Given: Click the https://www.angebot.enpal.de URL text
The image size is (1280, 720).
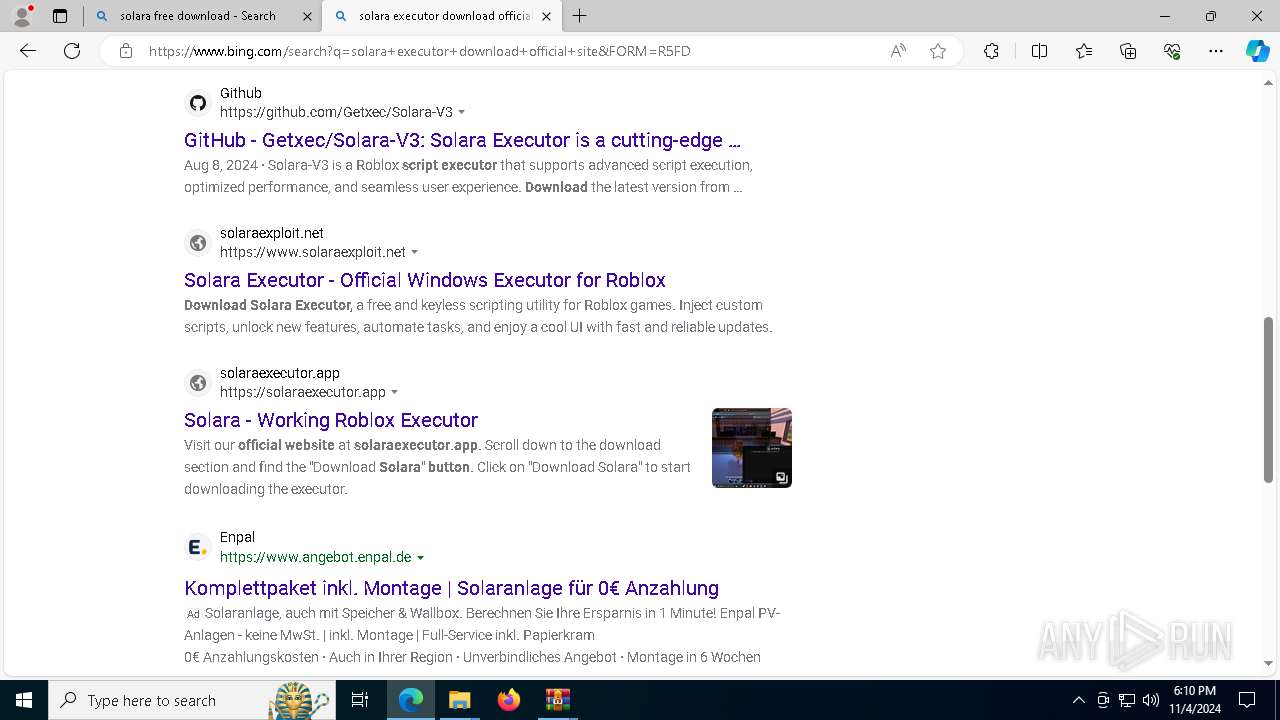Looking at the screenshot, I should click(316, 557).
